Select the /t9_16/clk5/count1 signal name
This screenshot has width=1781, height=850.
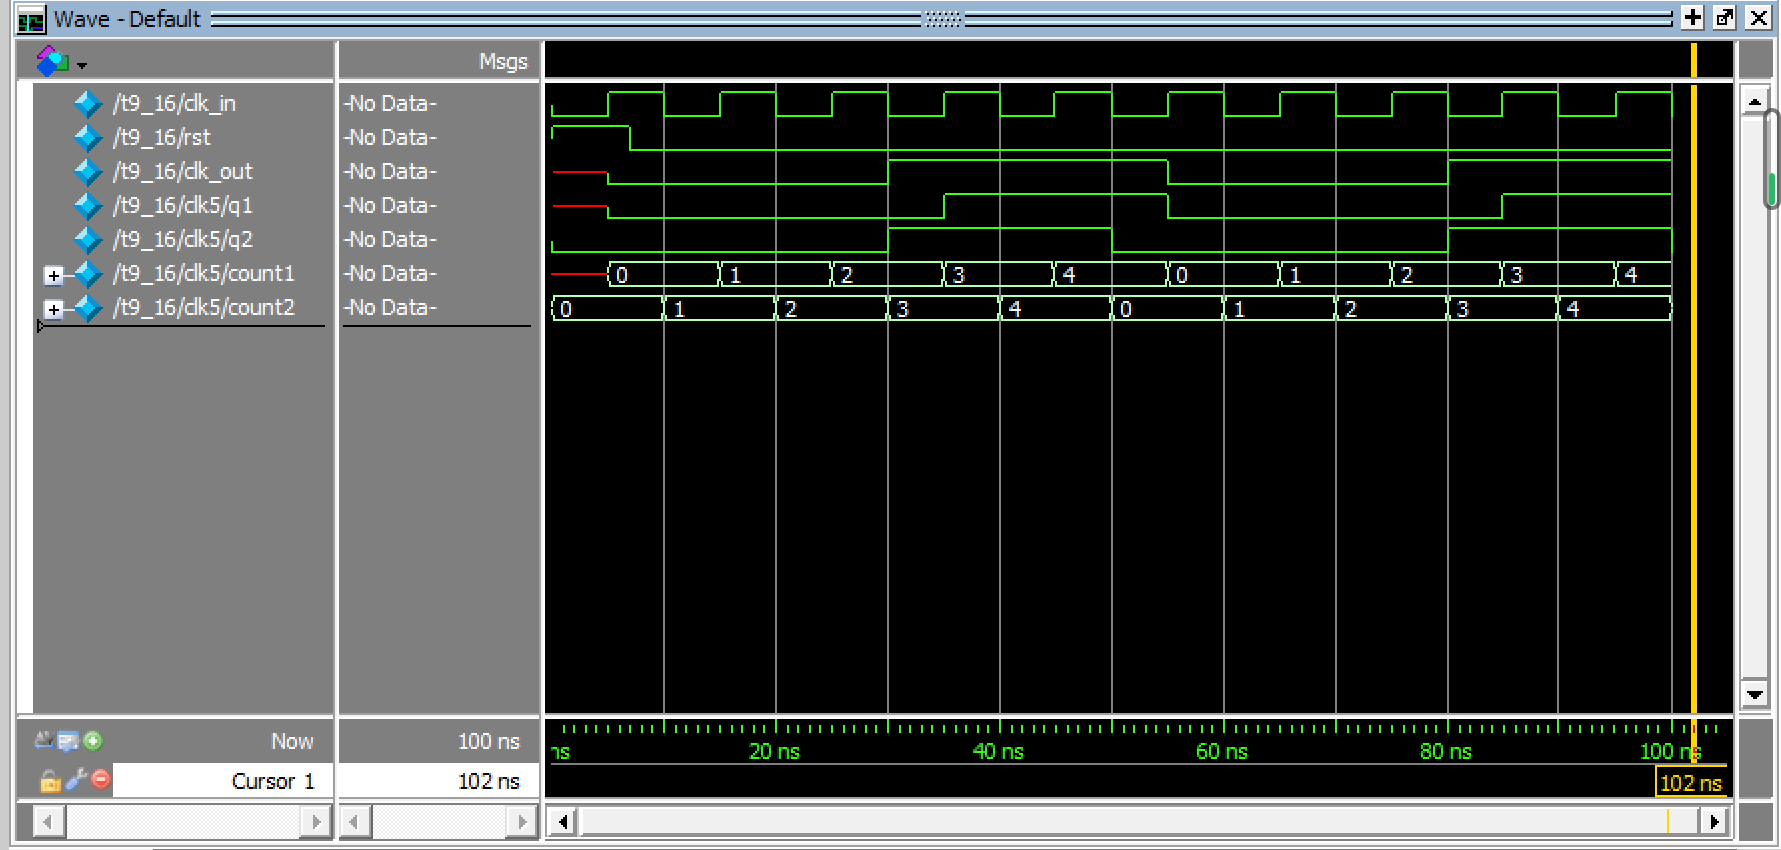[x=204, y=274]
